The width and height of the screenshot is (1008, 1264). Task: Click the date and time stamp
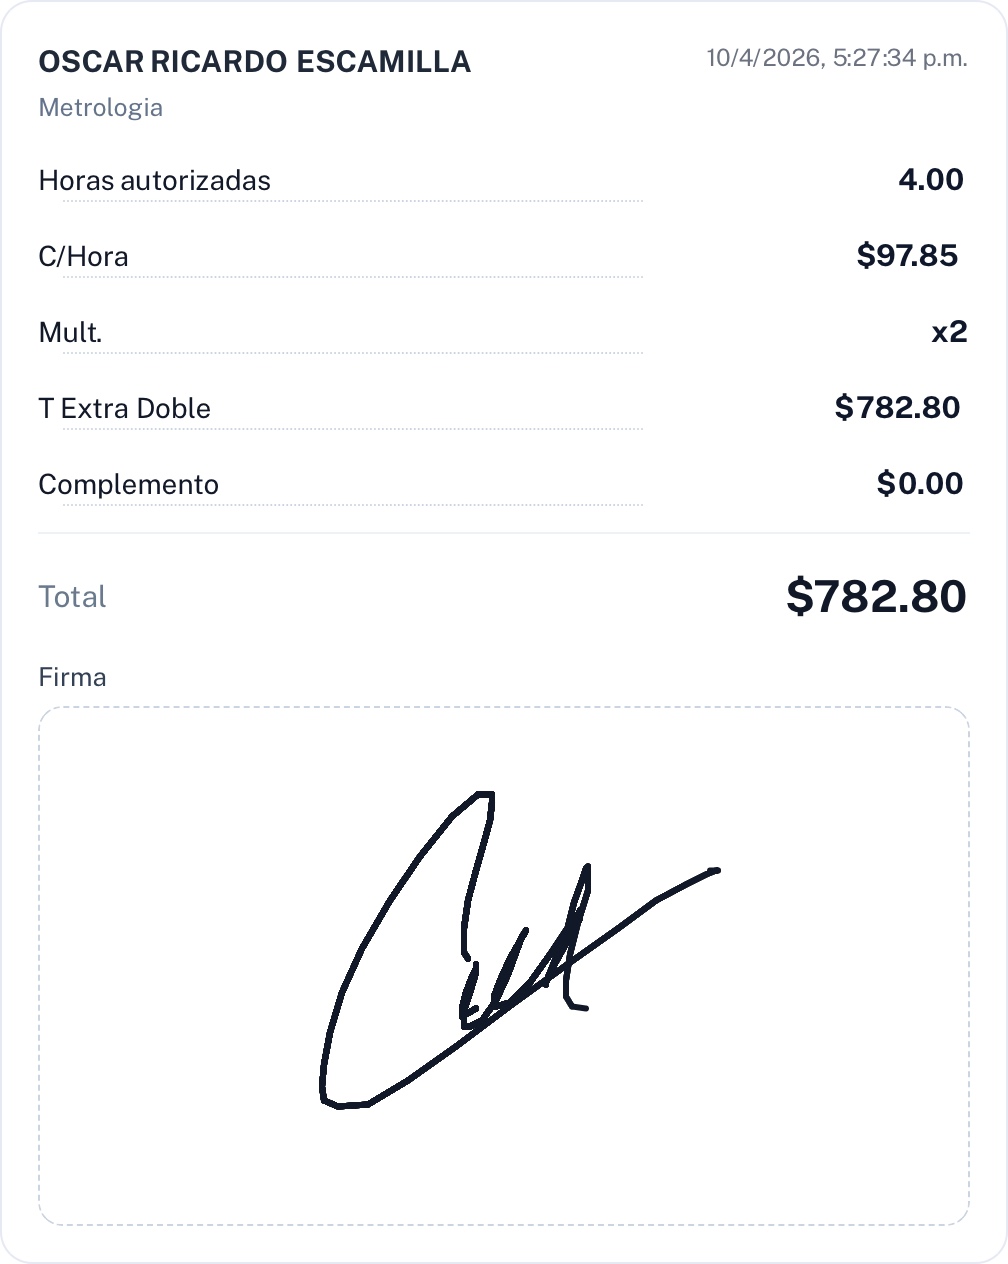coord(836,58)
